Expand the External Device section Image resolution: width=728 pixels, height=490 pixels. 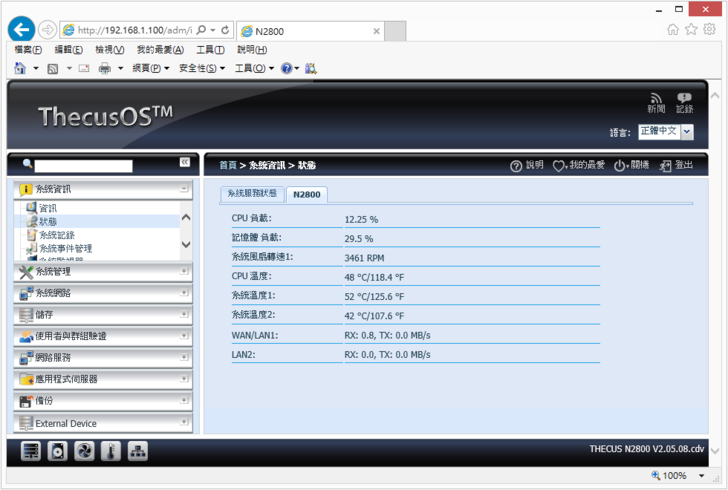point(100,423)
